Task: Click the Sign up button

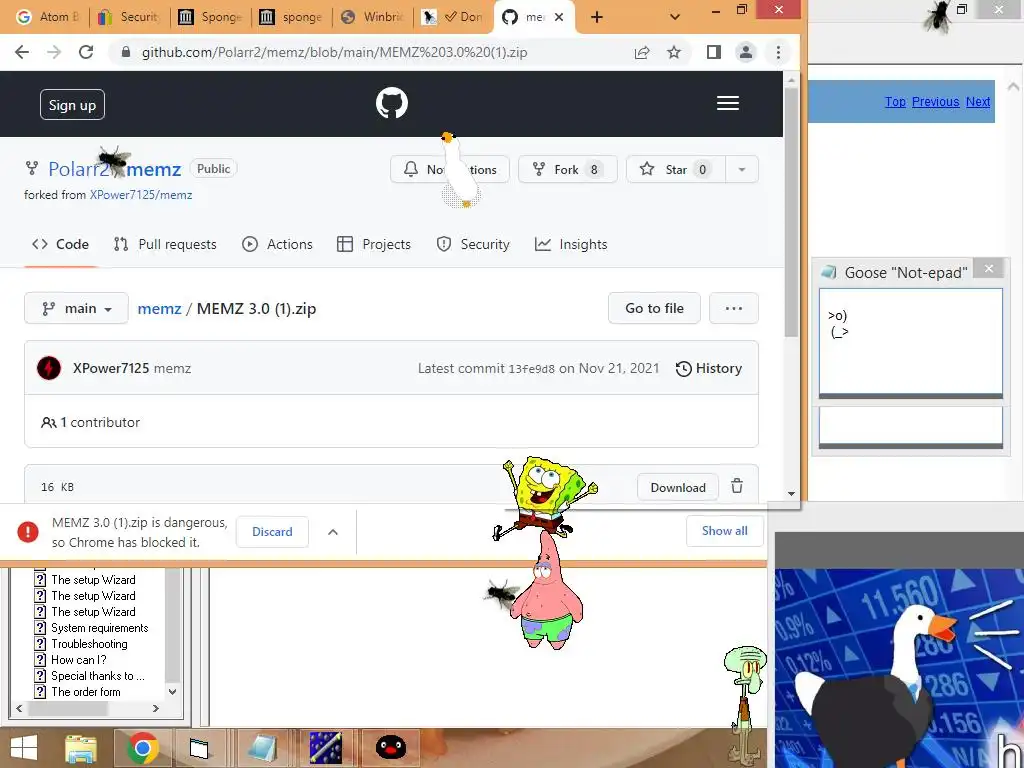Action: [x=72, y=104]
